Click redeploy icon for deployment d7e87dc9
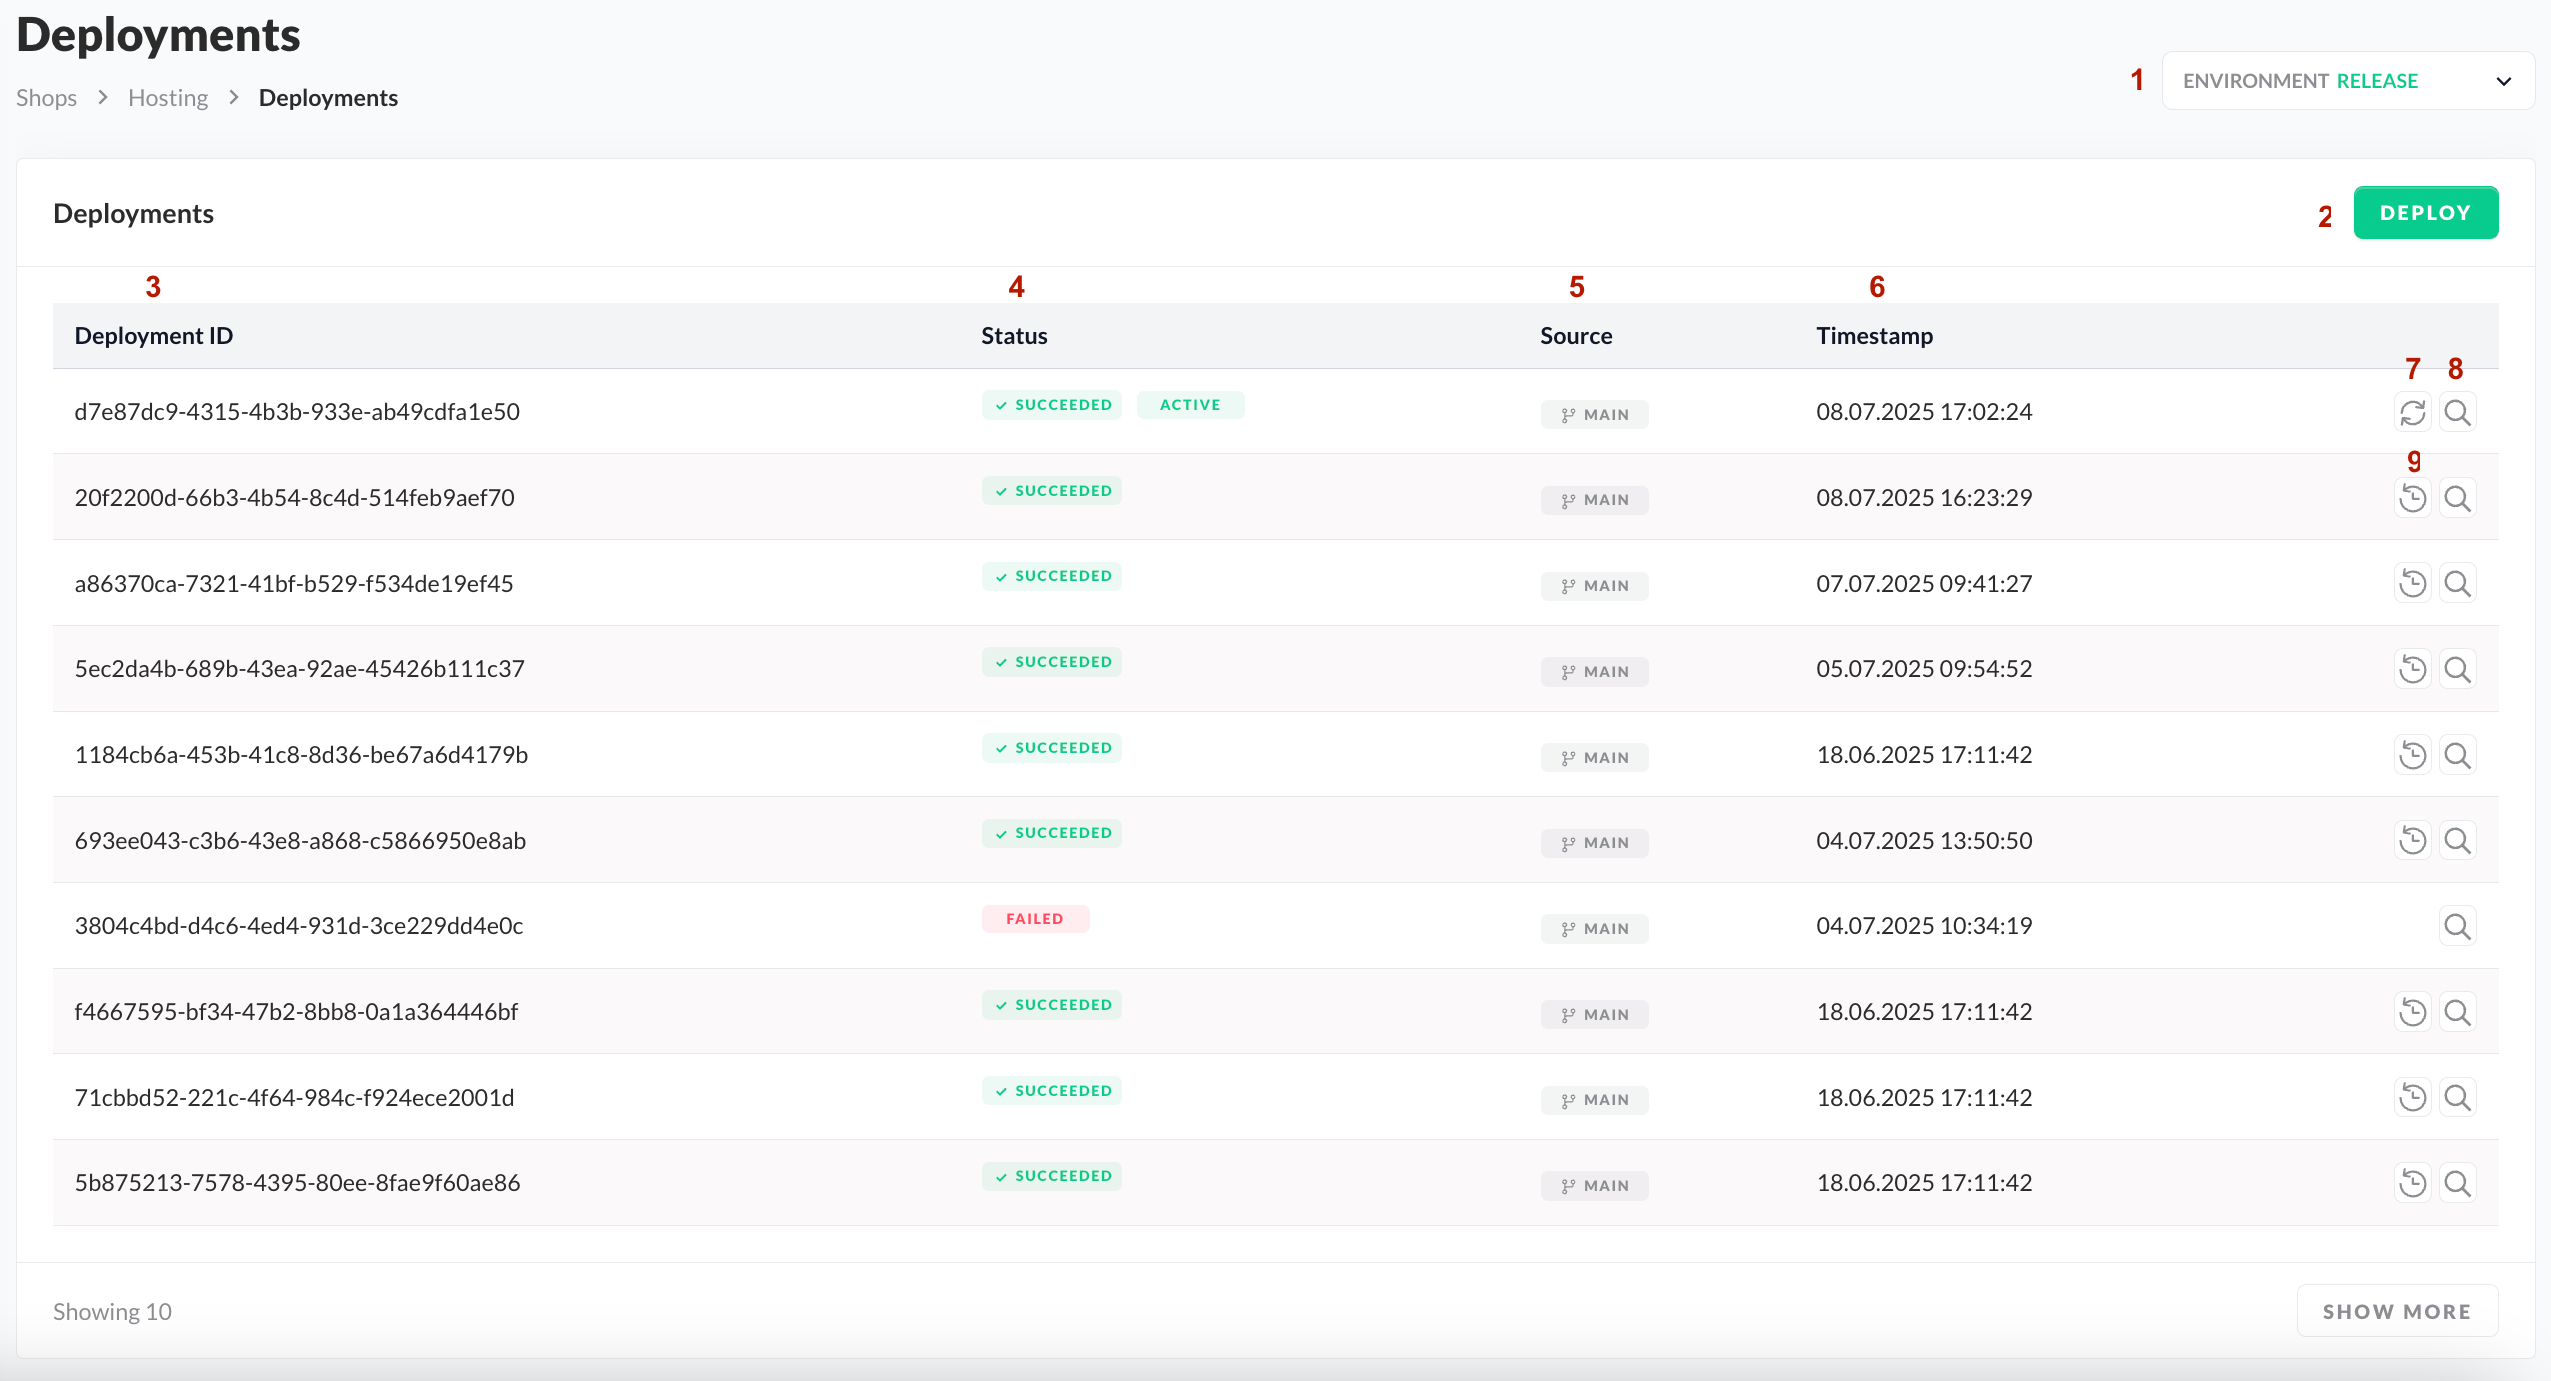Screen dimensions: 2551x1381 (x=2412, y=412)
